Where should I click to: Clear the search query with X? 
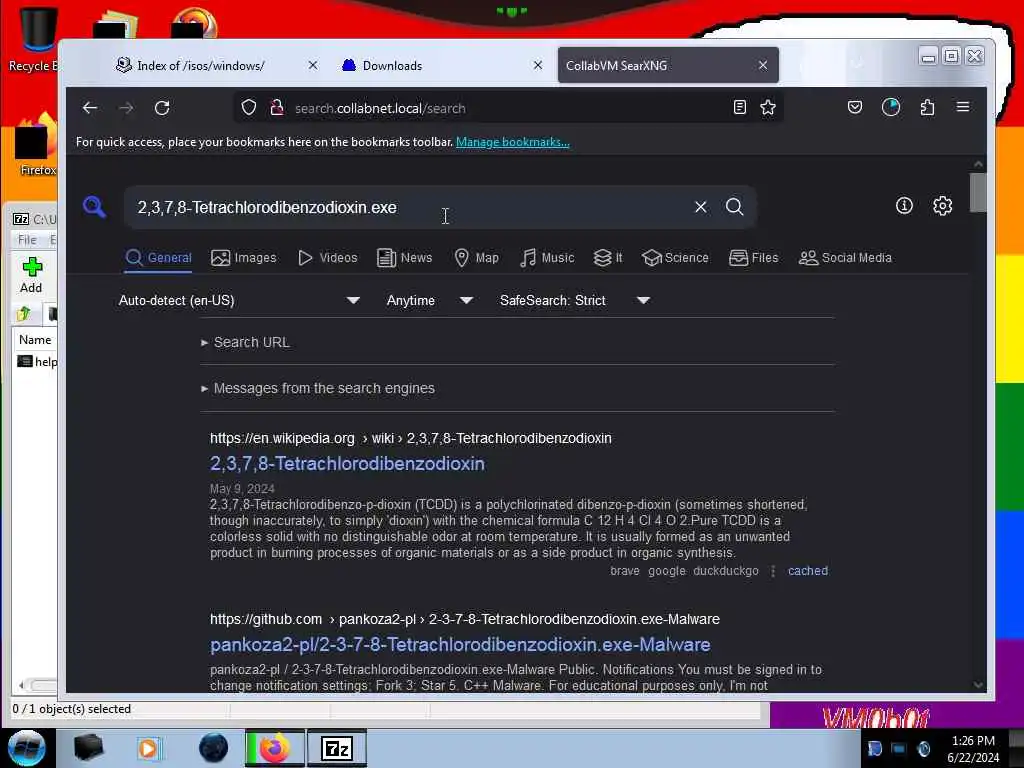point(701,207)
